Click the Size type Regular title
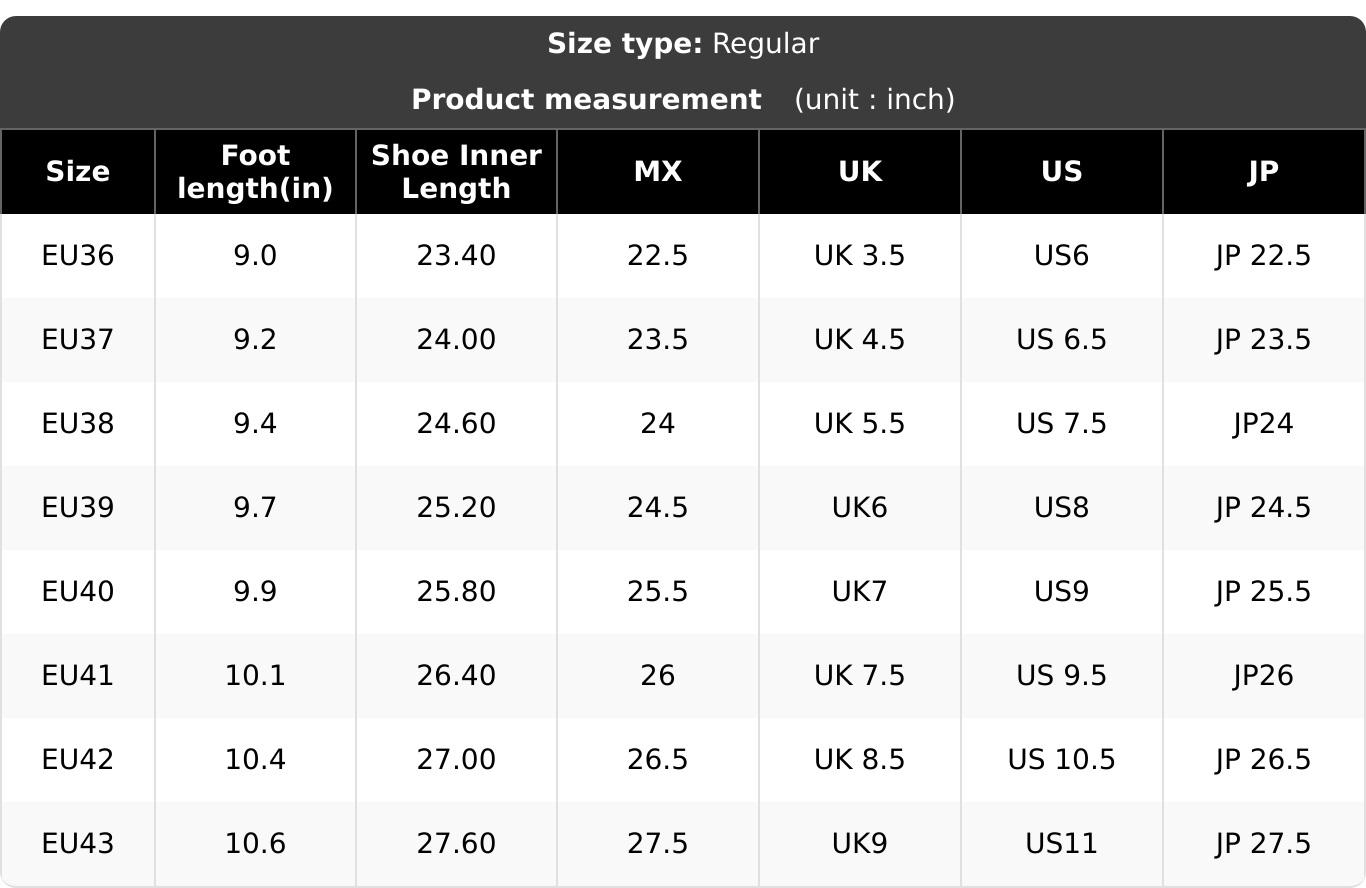This screenshot has height=888, width=1366. (x=683, y=44)
